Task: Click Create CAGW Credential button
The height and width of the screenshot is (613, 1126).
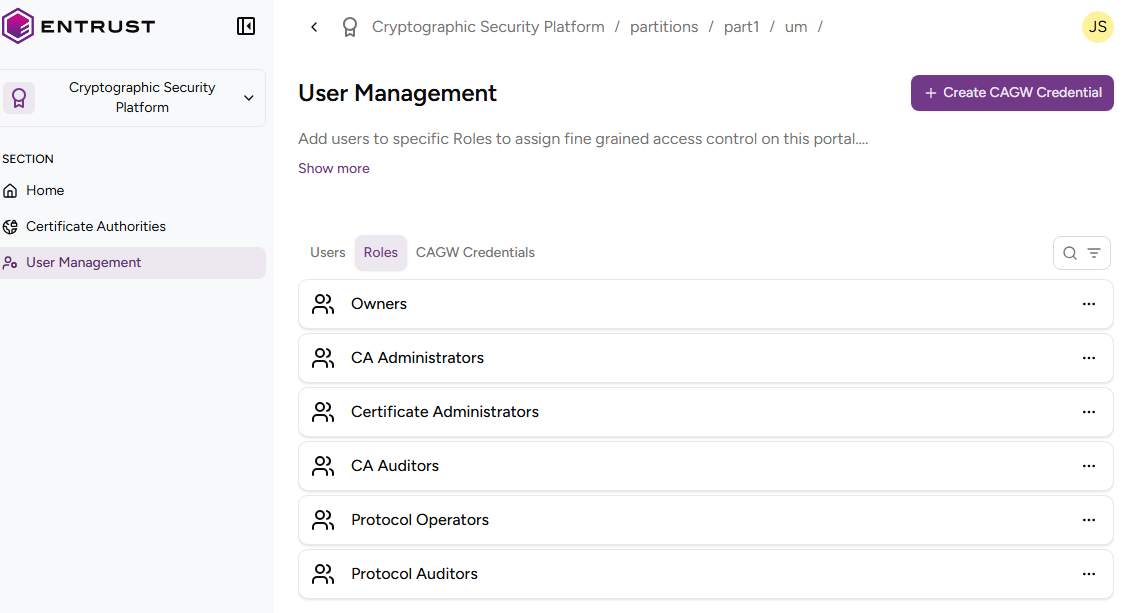Action: [1011, 92]
